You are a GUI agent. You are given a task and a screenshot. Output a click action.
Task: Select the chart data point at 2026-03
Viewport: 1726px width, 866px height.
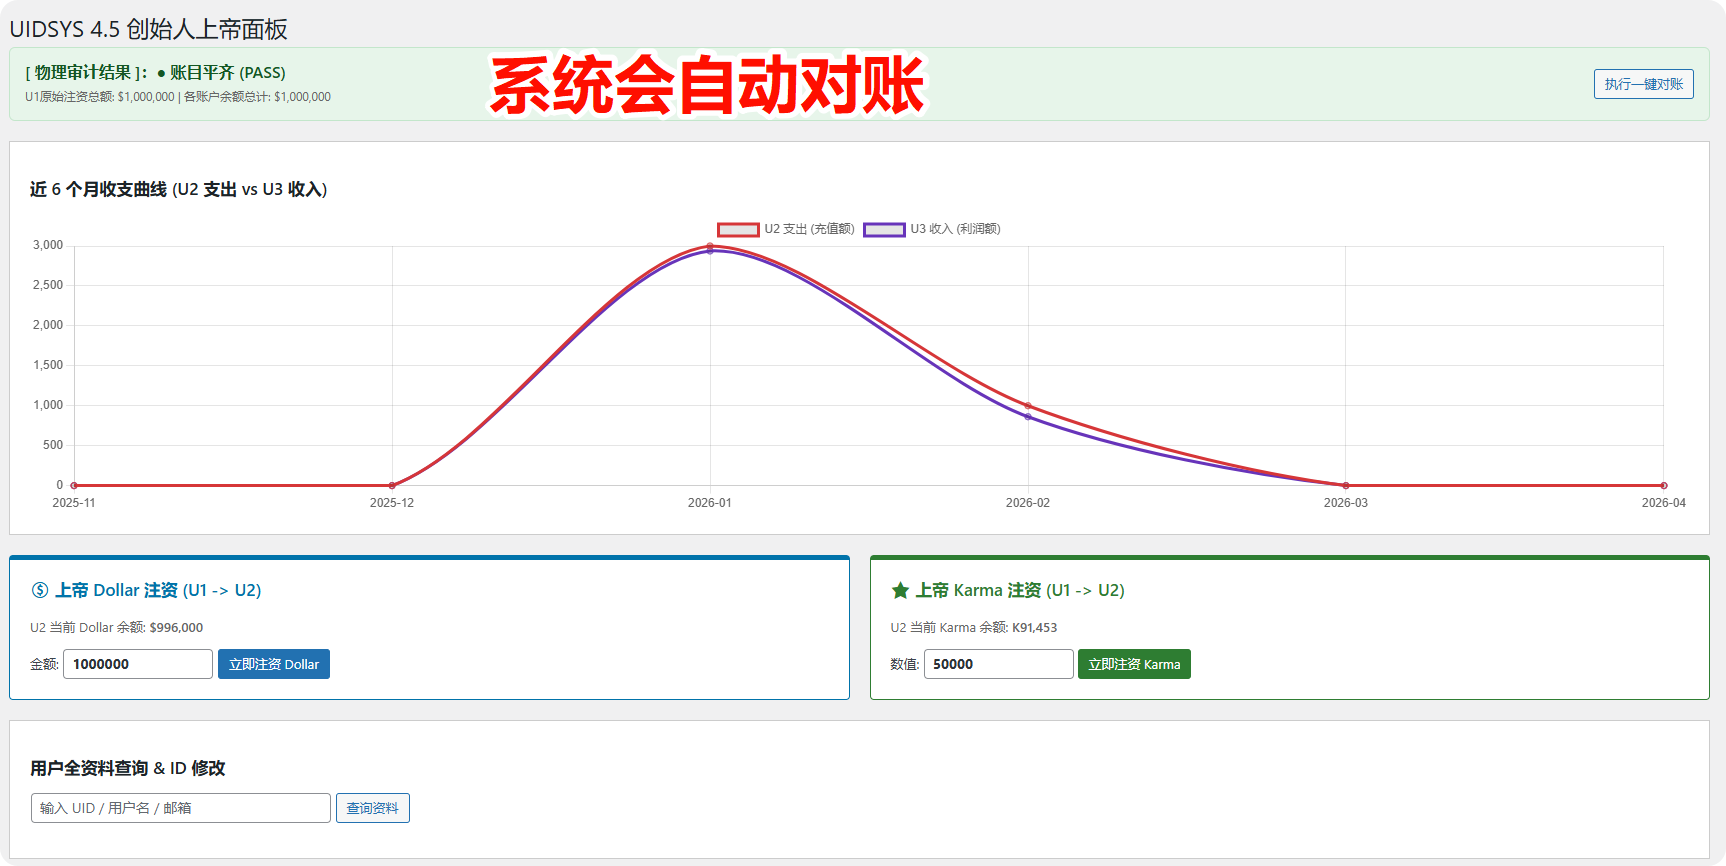[x=1346, y=485]
